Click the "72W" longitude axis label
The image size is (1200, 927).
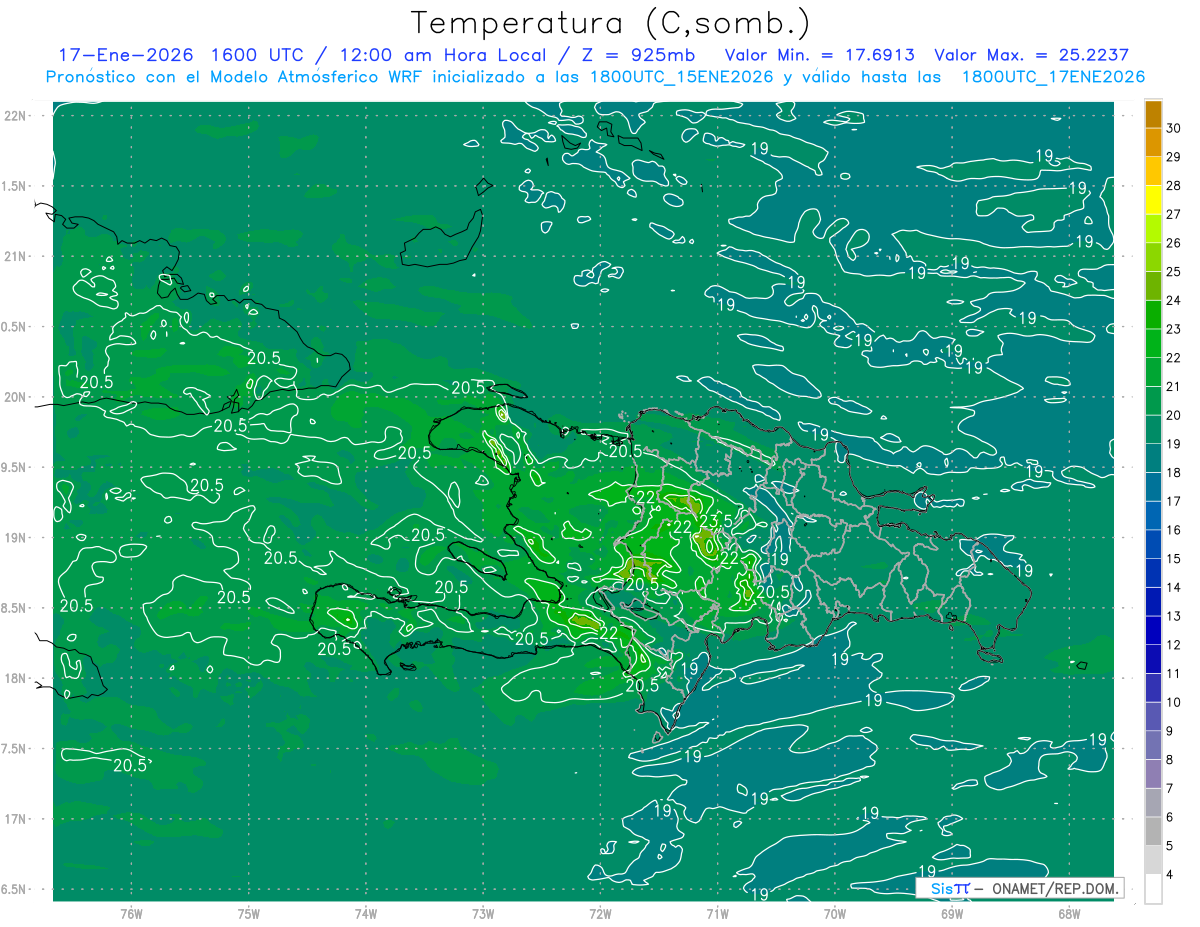[600, 913]
